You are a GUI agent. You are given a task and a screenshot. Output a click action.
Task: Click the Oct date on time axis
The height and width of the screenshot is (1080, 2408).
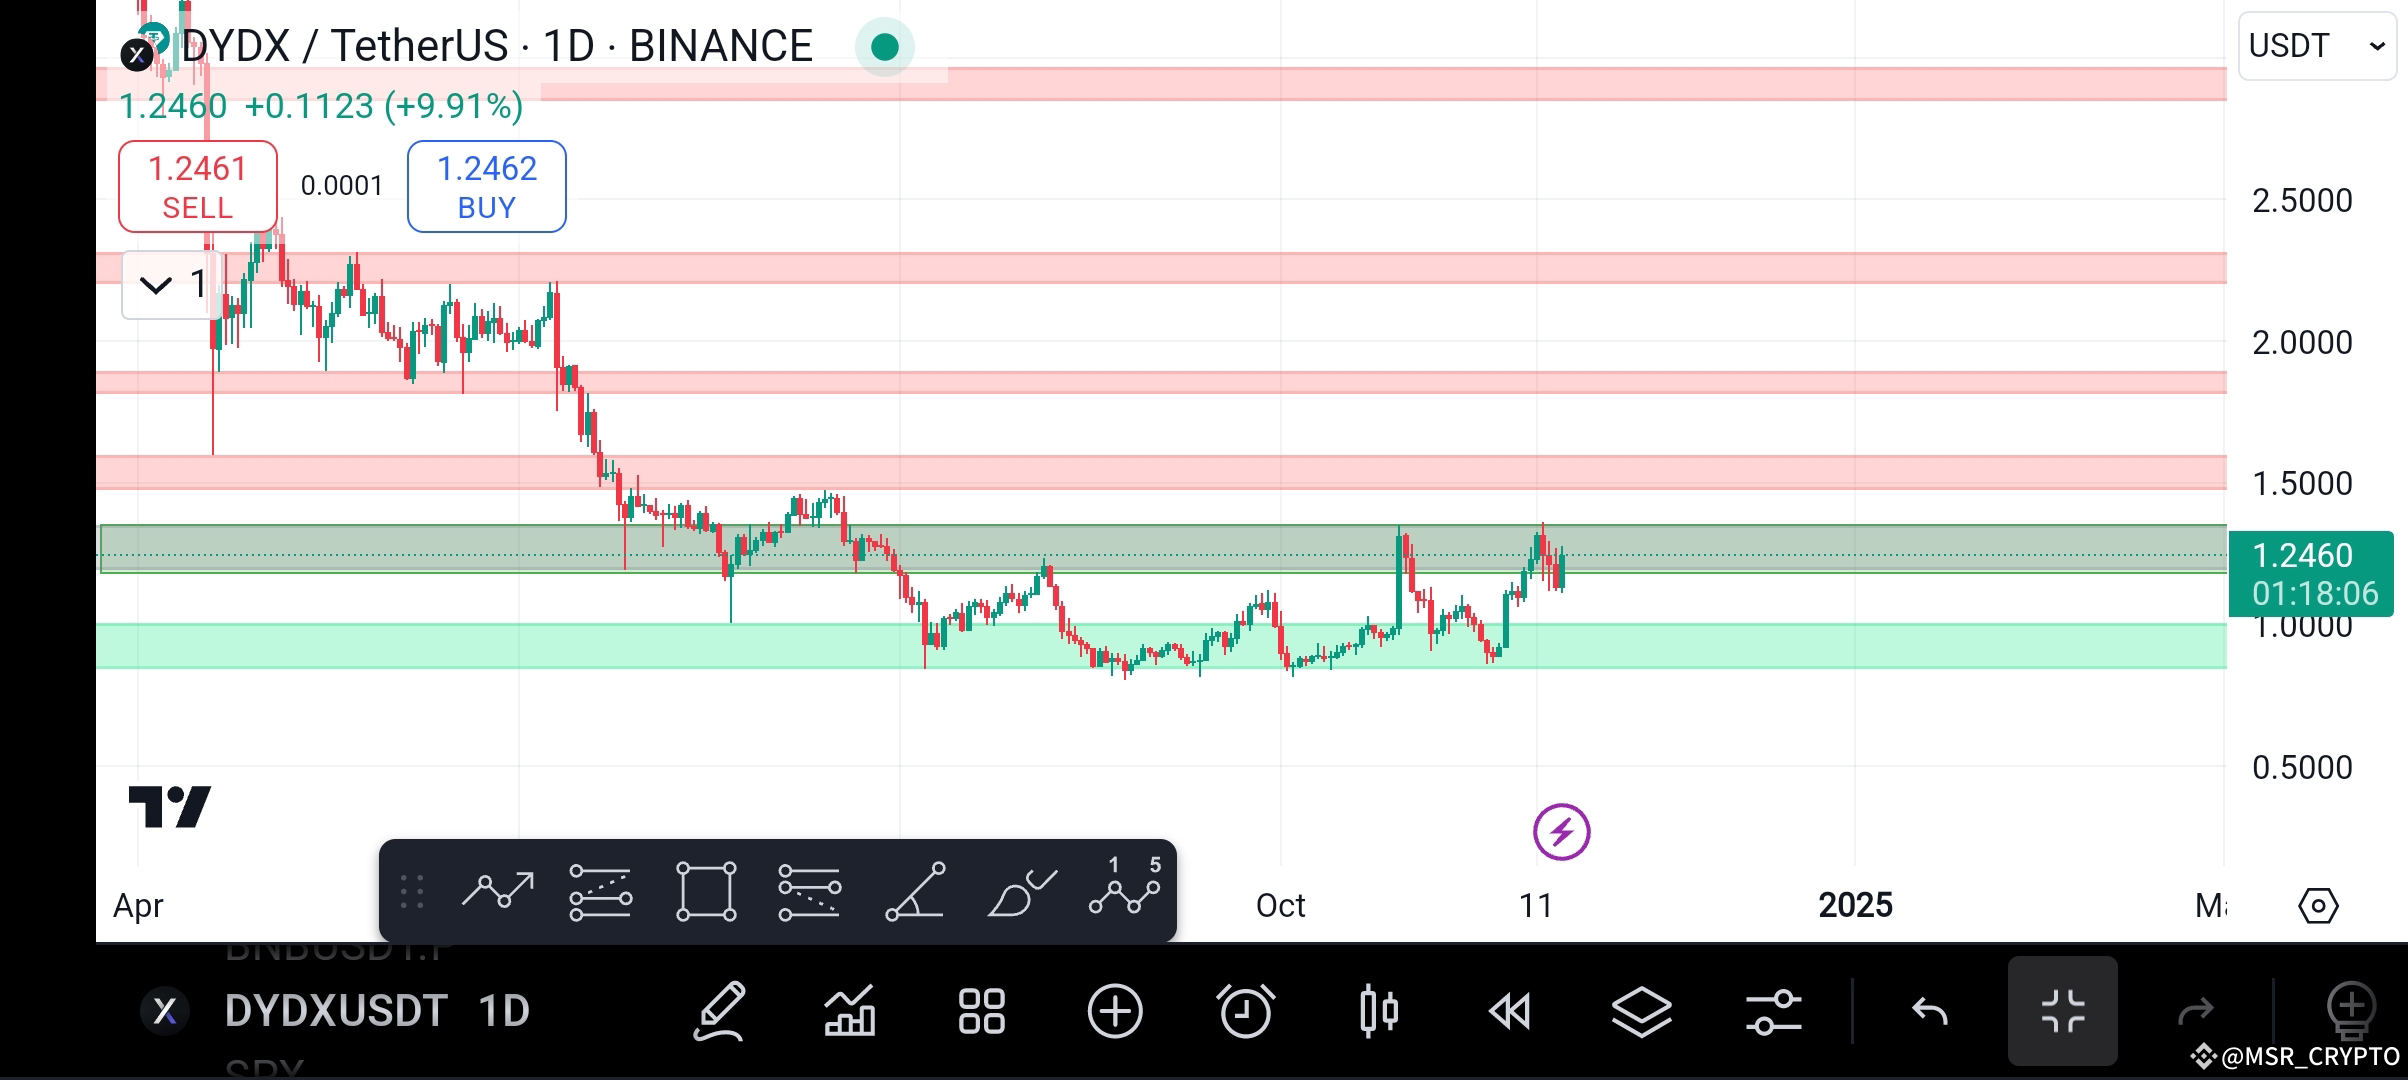point(1281,906)
